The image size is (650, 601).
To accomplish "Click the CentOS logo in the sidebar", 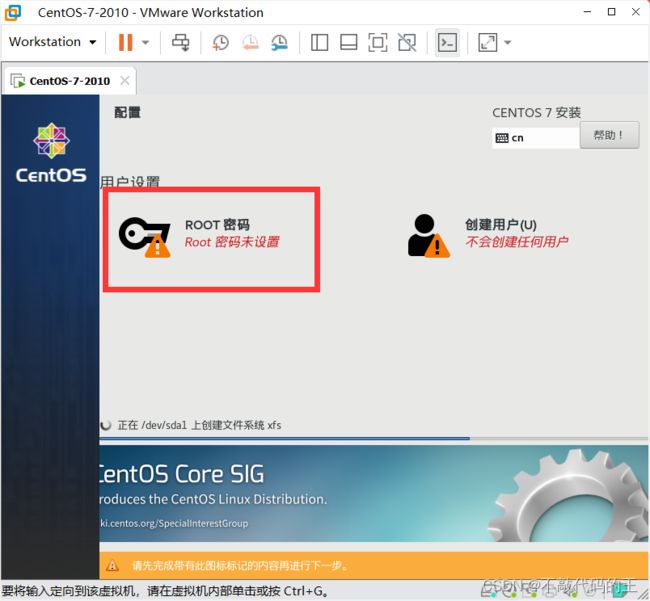I will click(x=51, y=152).
